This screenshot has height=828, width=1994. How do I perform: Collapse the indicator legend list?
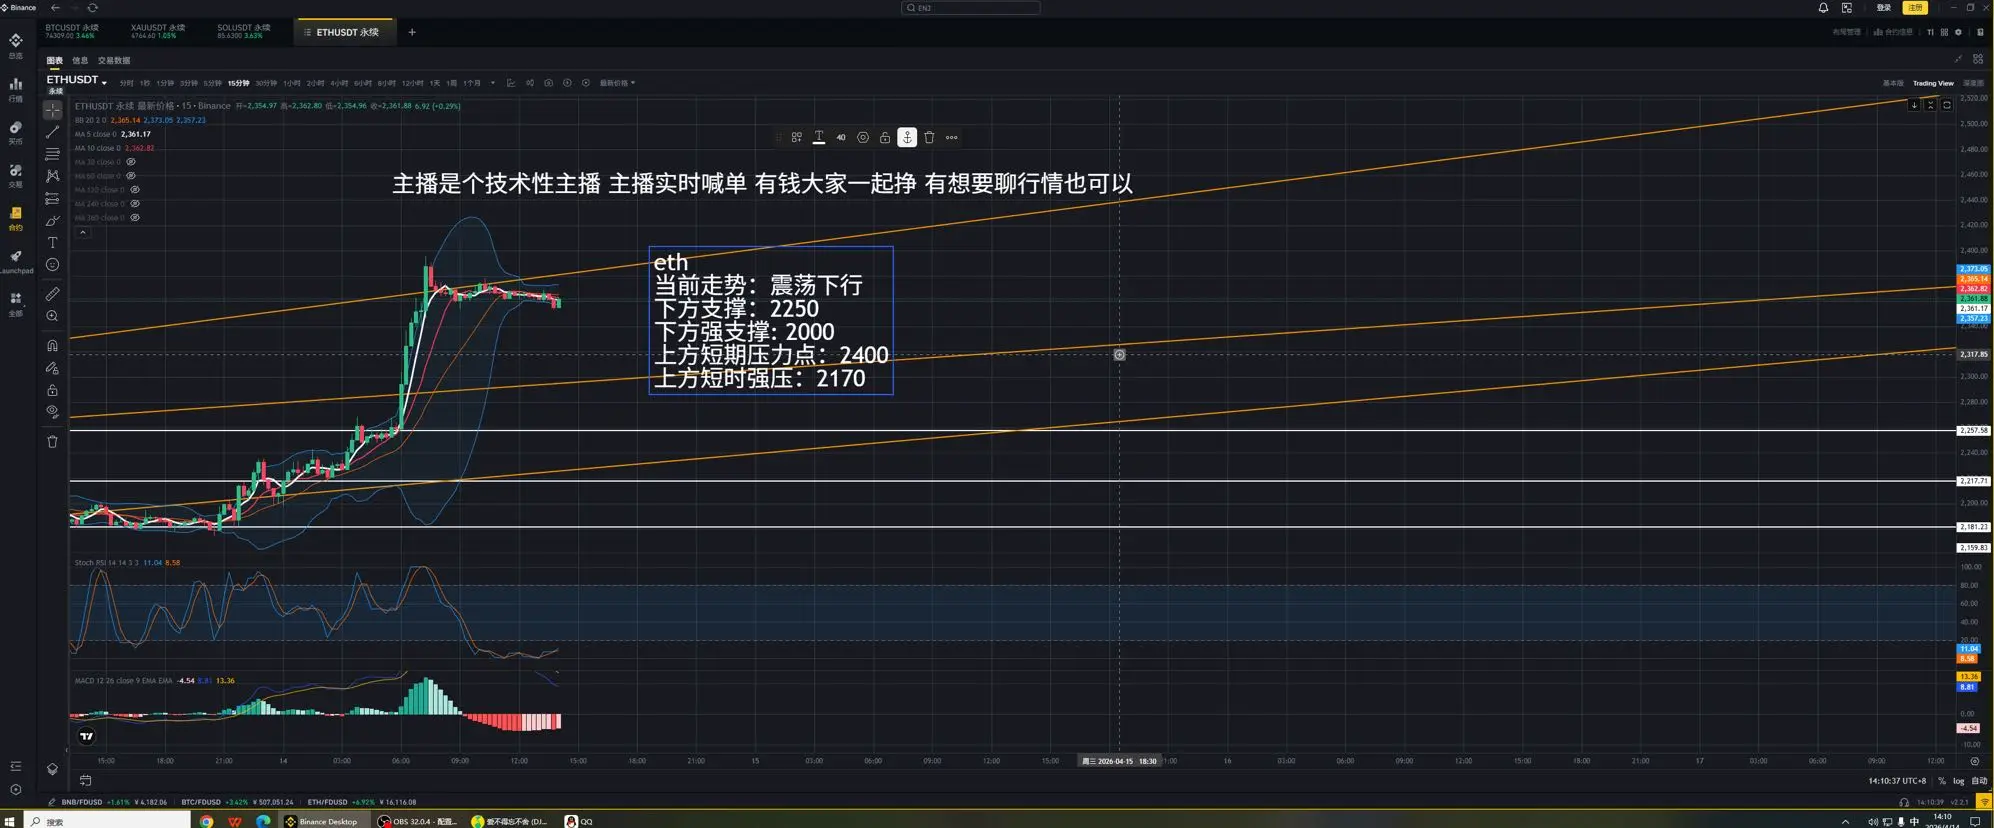coord(83,233)
